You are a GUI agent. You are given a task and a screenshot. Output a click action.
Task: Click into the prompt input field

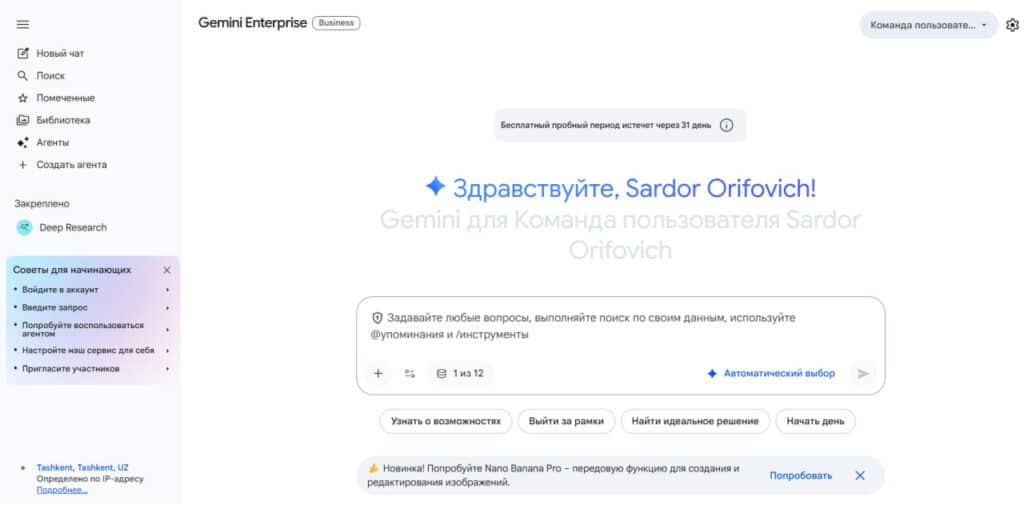pos(620,326)
